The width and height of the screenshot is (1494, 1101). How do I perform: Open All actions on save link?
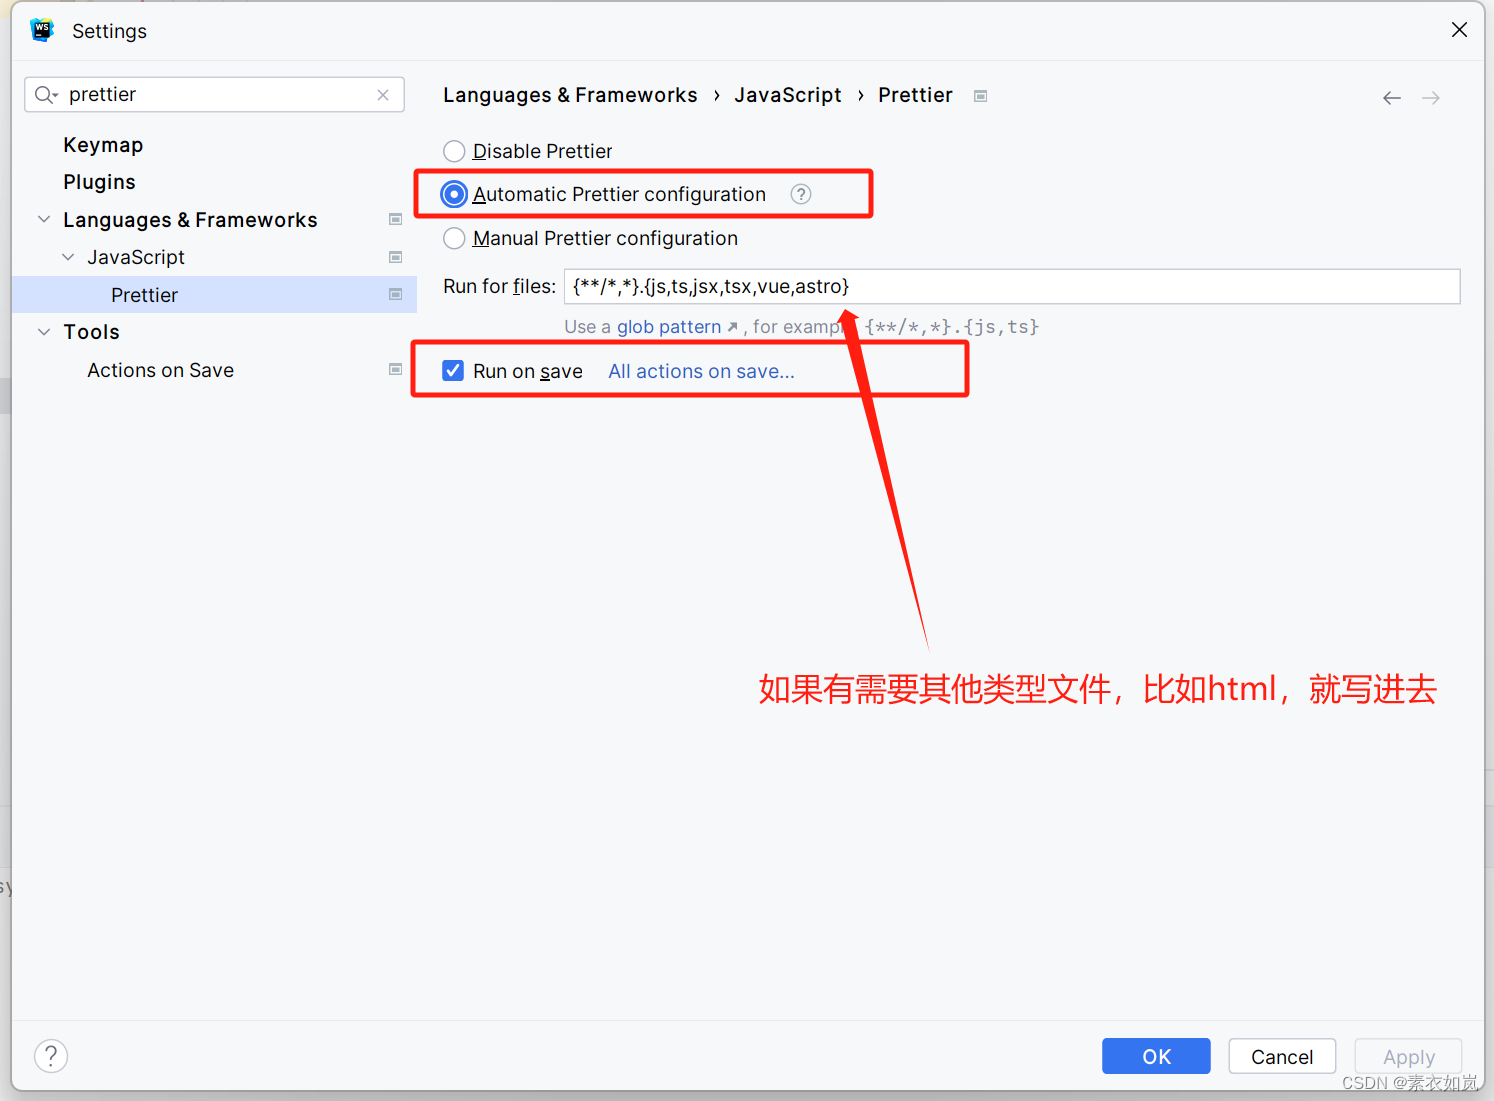(x=701, y=371)
